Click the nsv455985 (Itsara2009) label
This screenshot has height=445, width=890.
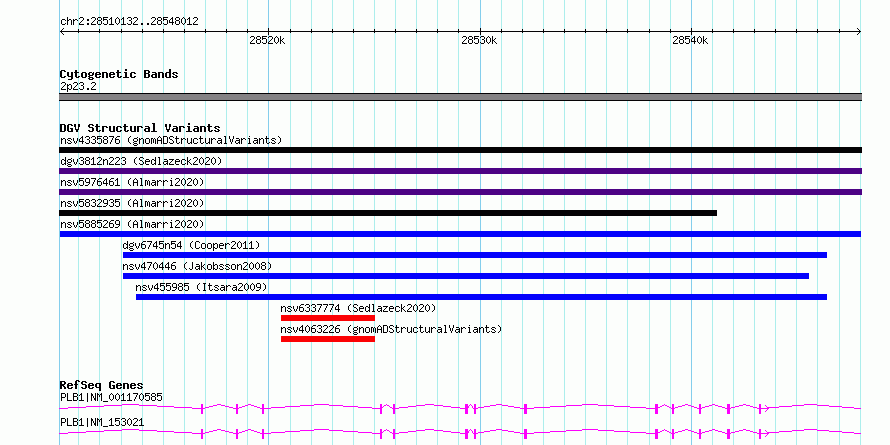201,287
